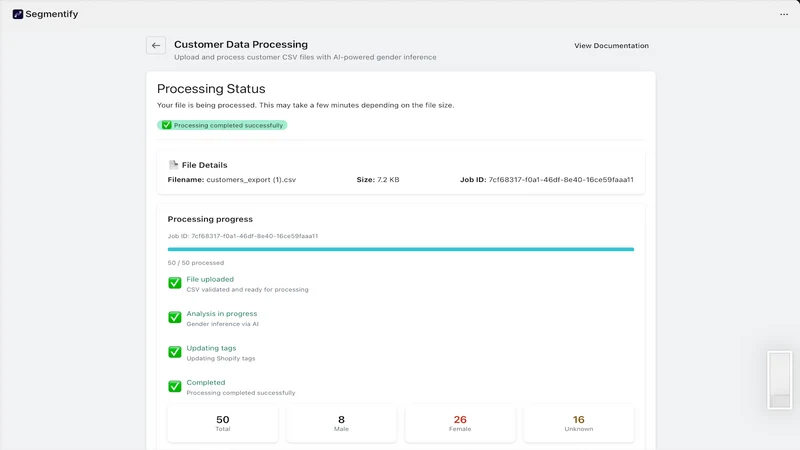Image resolution: width=800 pixels, height=450 pixels.
Task: Click the Segmentify logo icon
Action: 18,14
